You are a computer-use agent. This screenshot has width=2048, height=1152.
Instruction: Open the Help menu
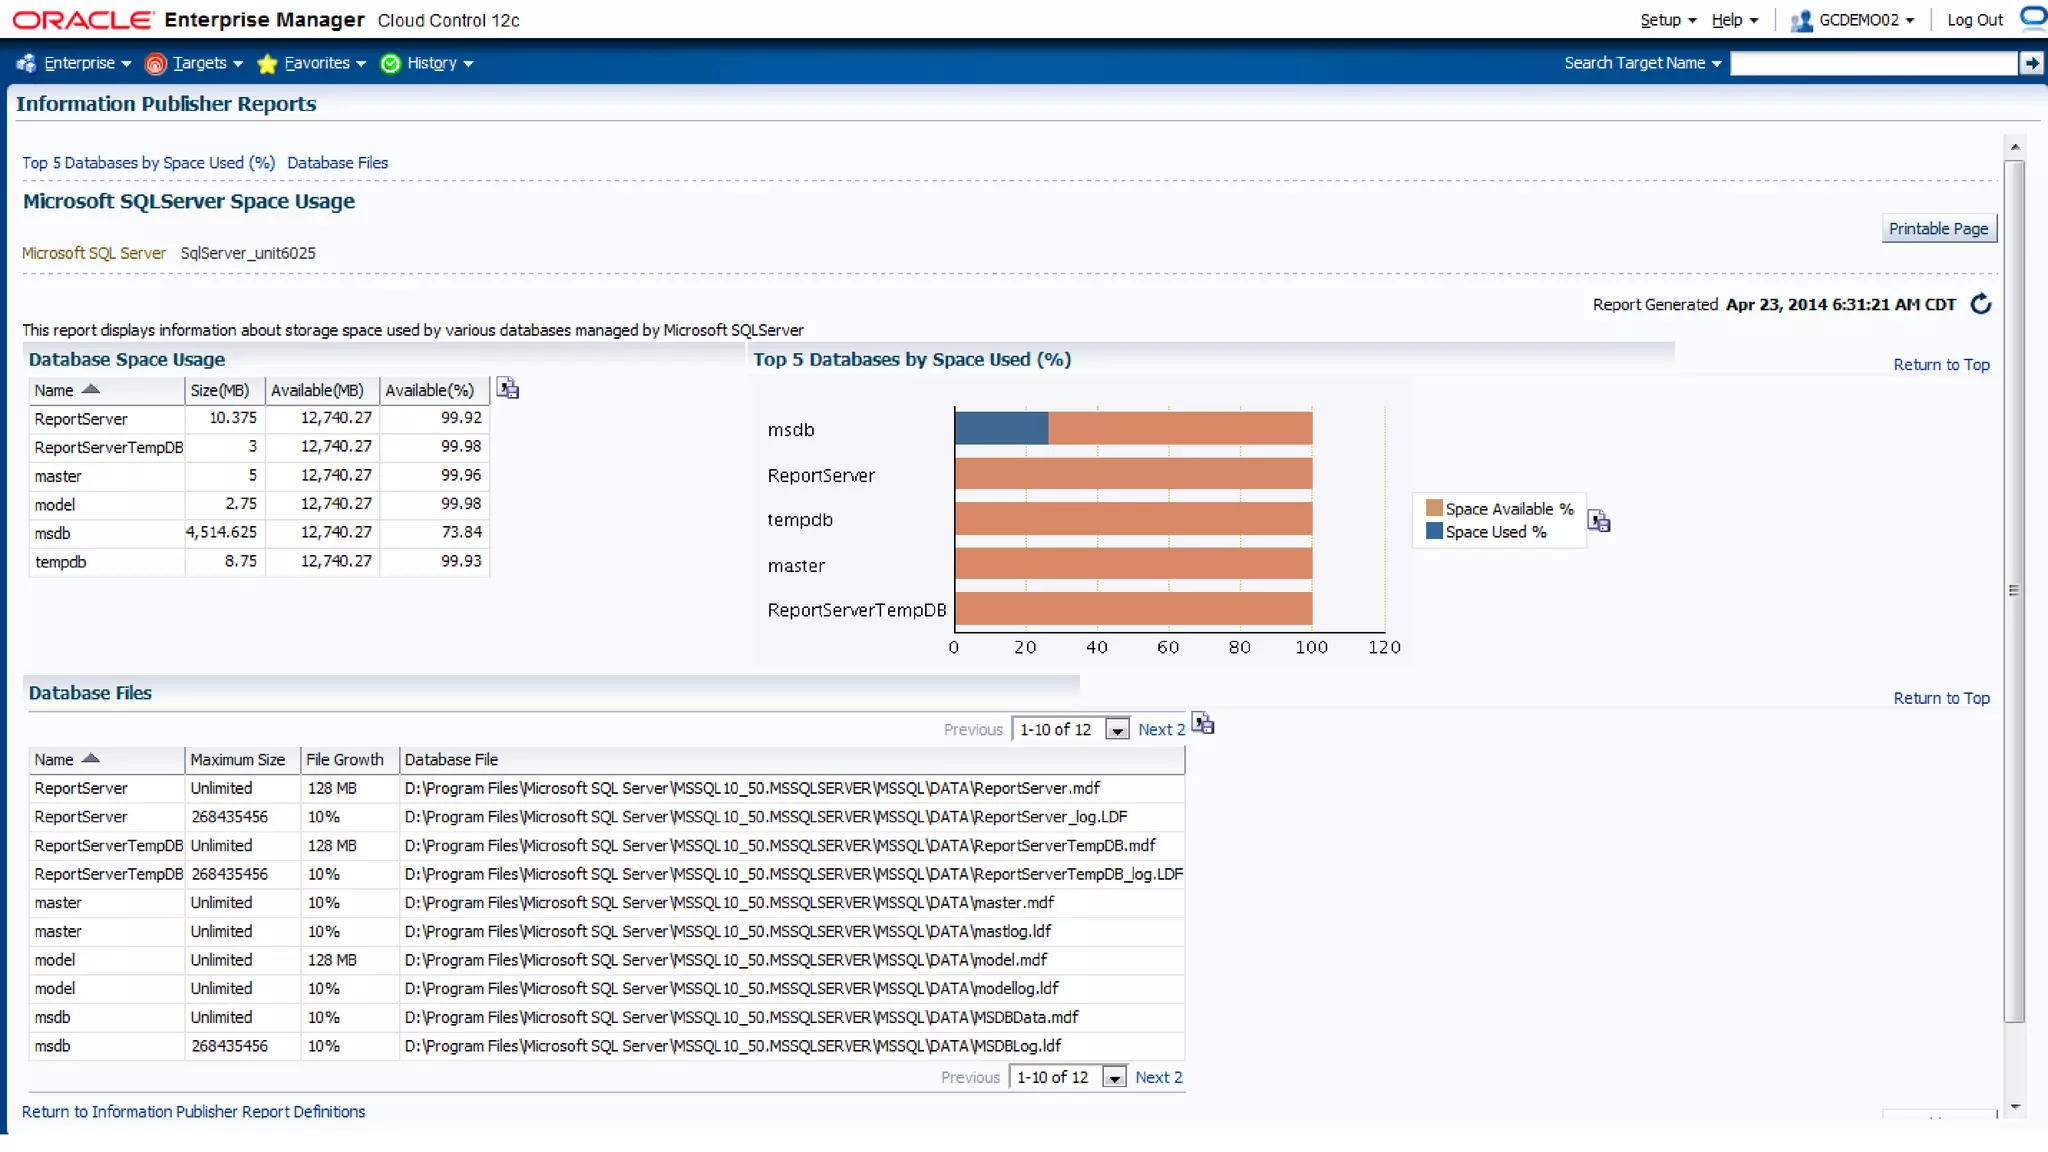point(1734,20)
